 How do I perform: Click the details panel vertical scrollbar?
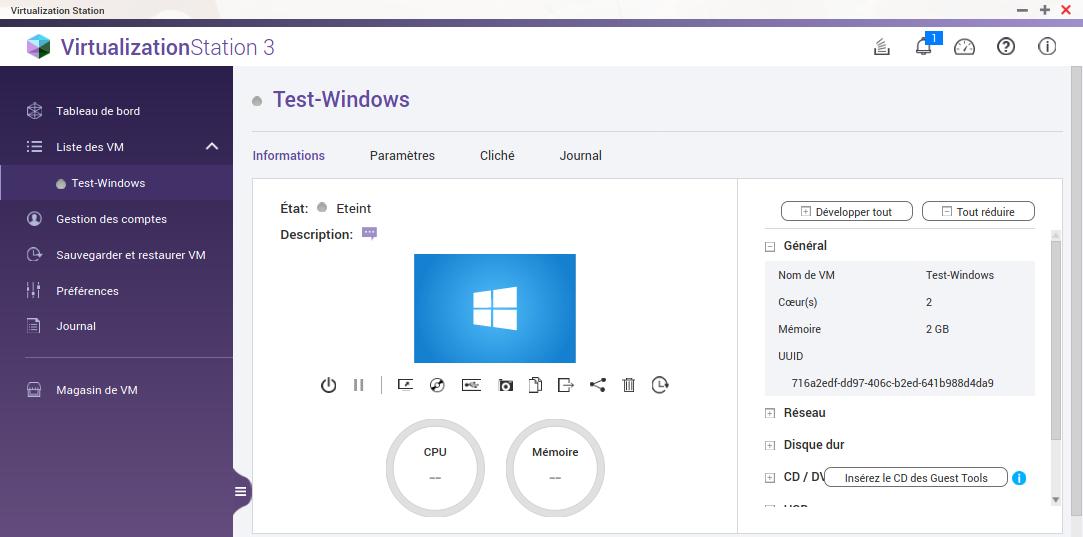click(1056, 340)
